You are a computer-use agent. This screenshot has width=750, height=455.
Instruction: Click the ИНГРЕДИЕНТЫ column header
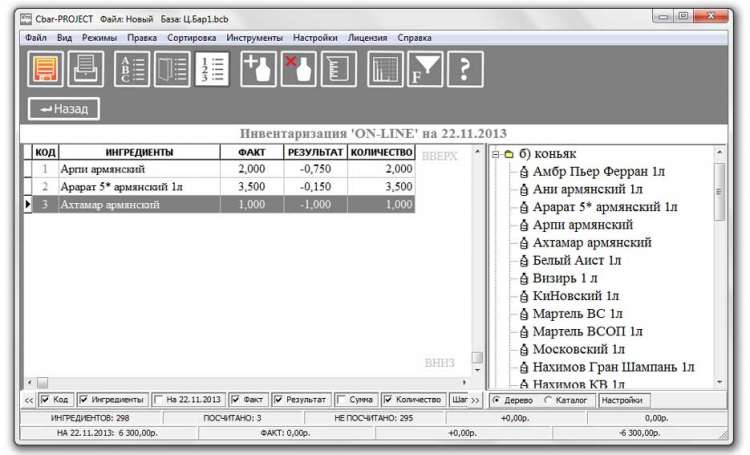(x=139, y=152)
